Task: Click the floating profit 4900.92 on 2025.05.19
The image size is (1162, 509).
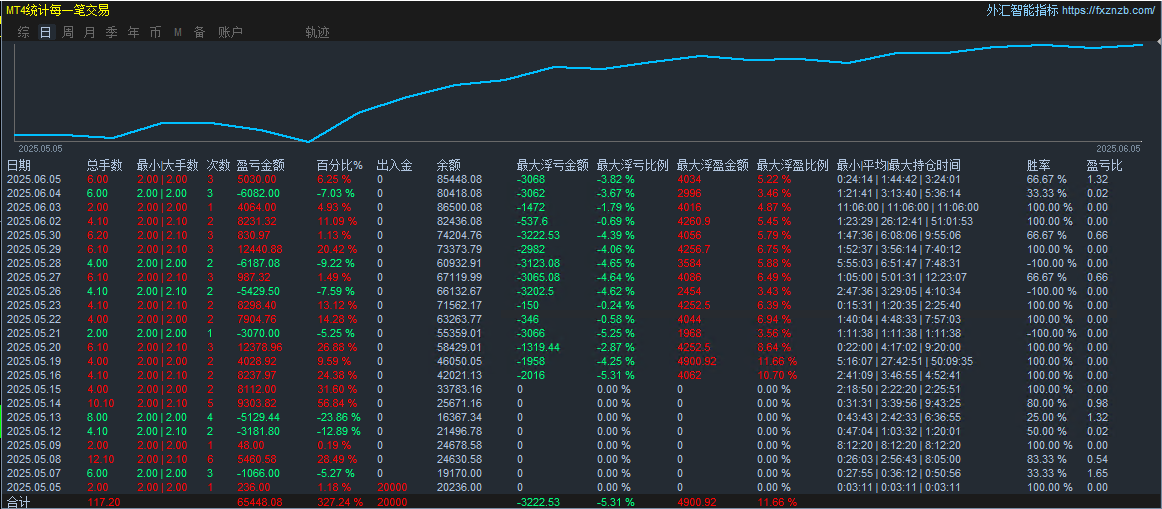Action: click(698, 361)
